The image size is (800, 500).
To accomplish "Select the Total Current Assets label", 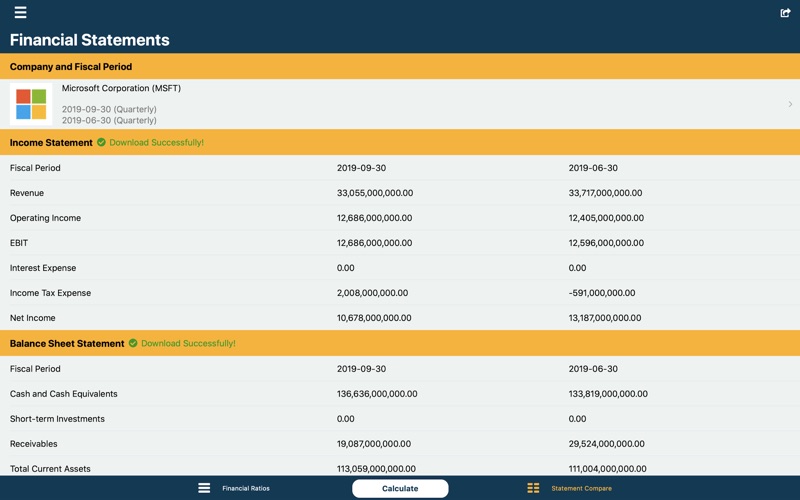I will [50, 469].
